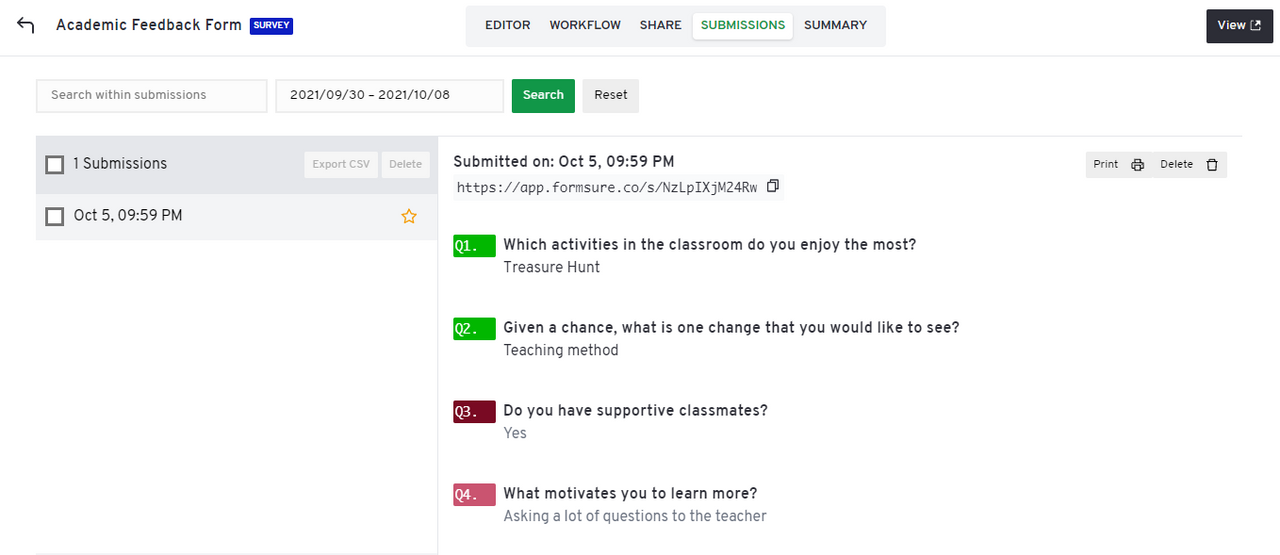The image size is (1280, 555).
Task: Click the submission link formsure.co URL
Action: coord(607,187)
